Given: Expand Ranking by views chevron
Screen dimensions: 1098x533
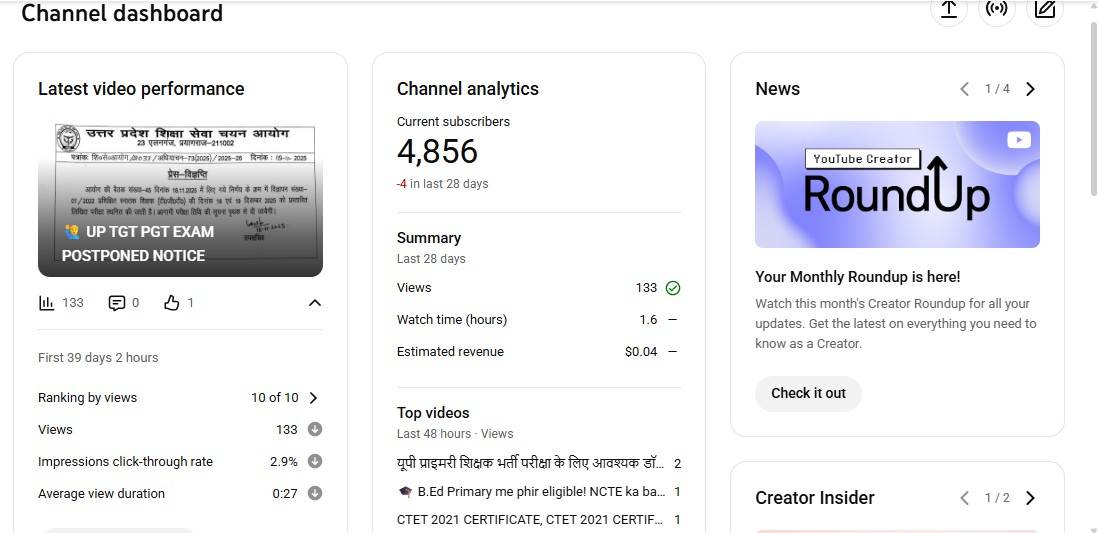Looking at the screenshot, I should pyautogui.click(x=313, y=398).
